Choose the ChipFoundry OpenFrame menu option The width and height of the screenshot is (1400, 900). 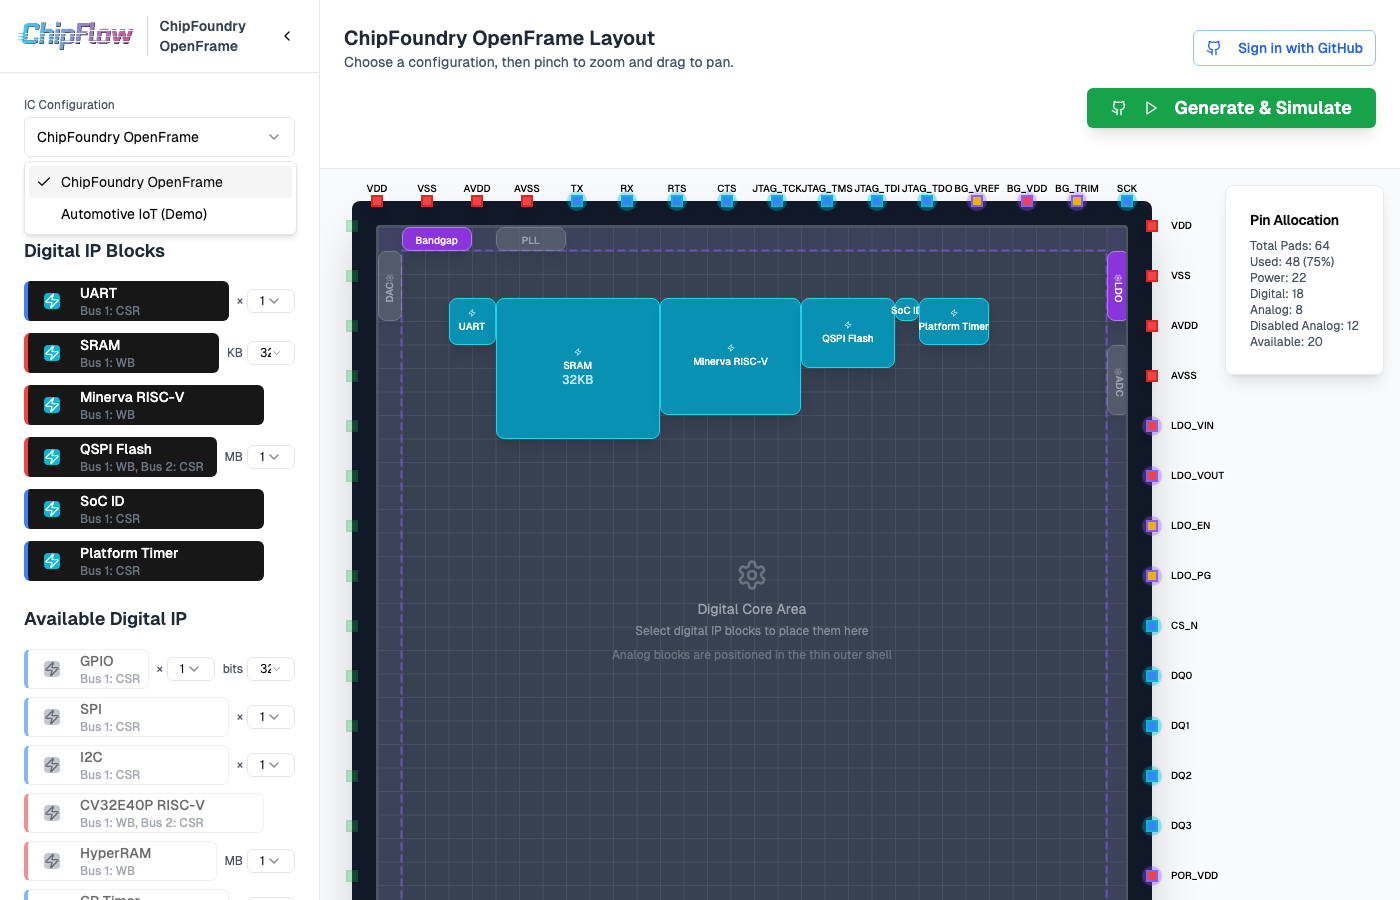click(x=142, y=182)
